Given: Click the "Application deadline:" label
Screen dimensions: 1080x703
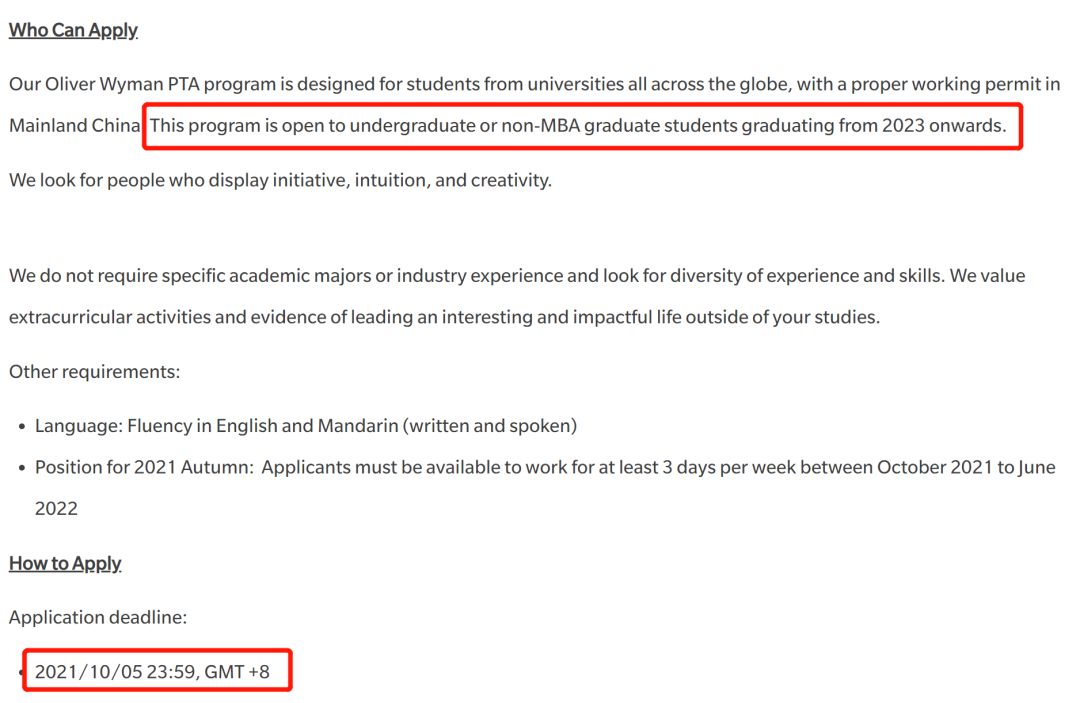Looking at the screenshot, I should click(x=98, y=617).
